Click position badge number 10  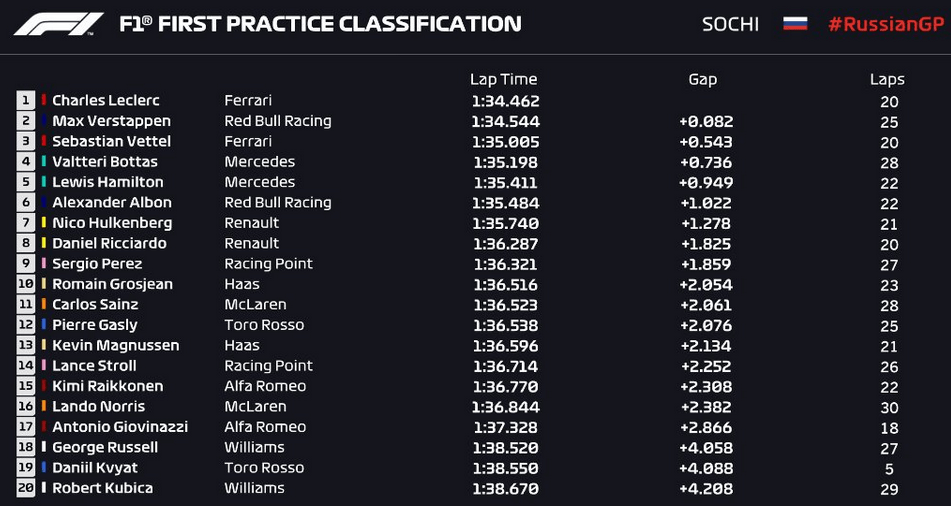click(x=25, y=284)
